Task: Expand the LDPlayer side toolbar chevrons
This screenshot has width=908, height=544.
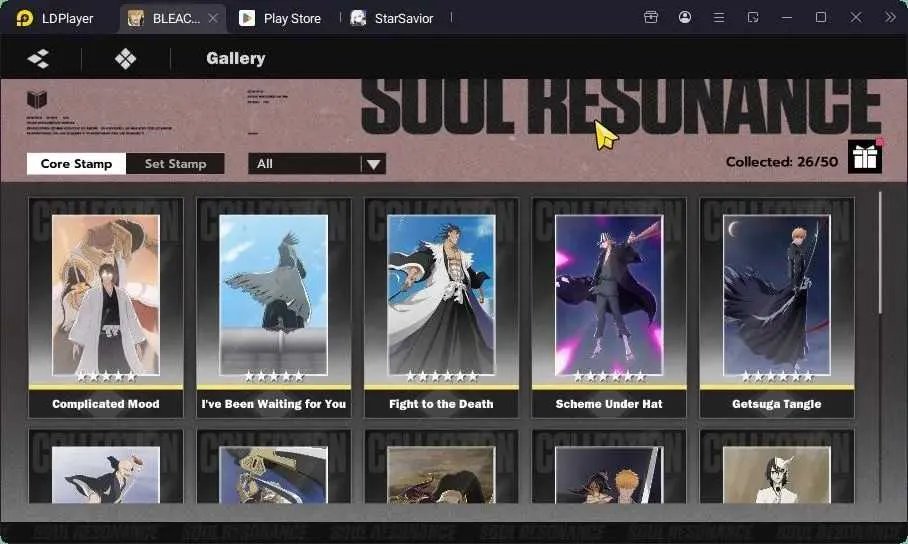Action: tap(889, 17)
